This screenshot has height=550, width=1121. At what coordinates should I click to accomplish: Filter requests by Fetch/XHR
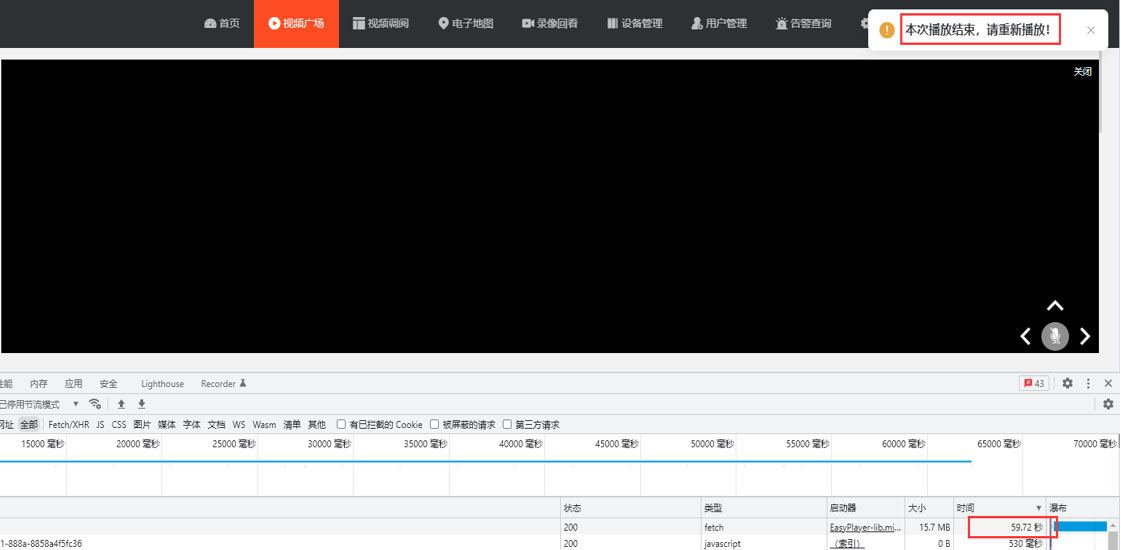click(69, 424)
